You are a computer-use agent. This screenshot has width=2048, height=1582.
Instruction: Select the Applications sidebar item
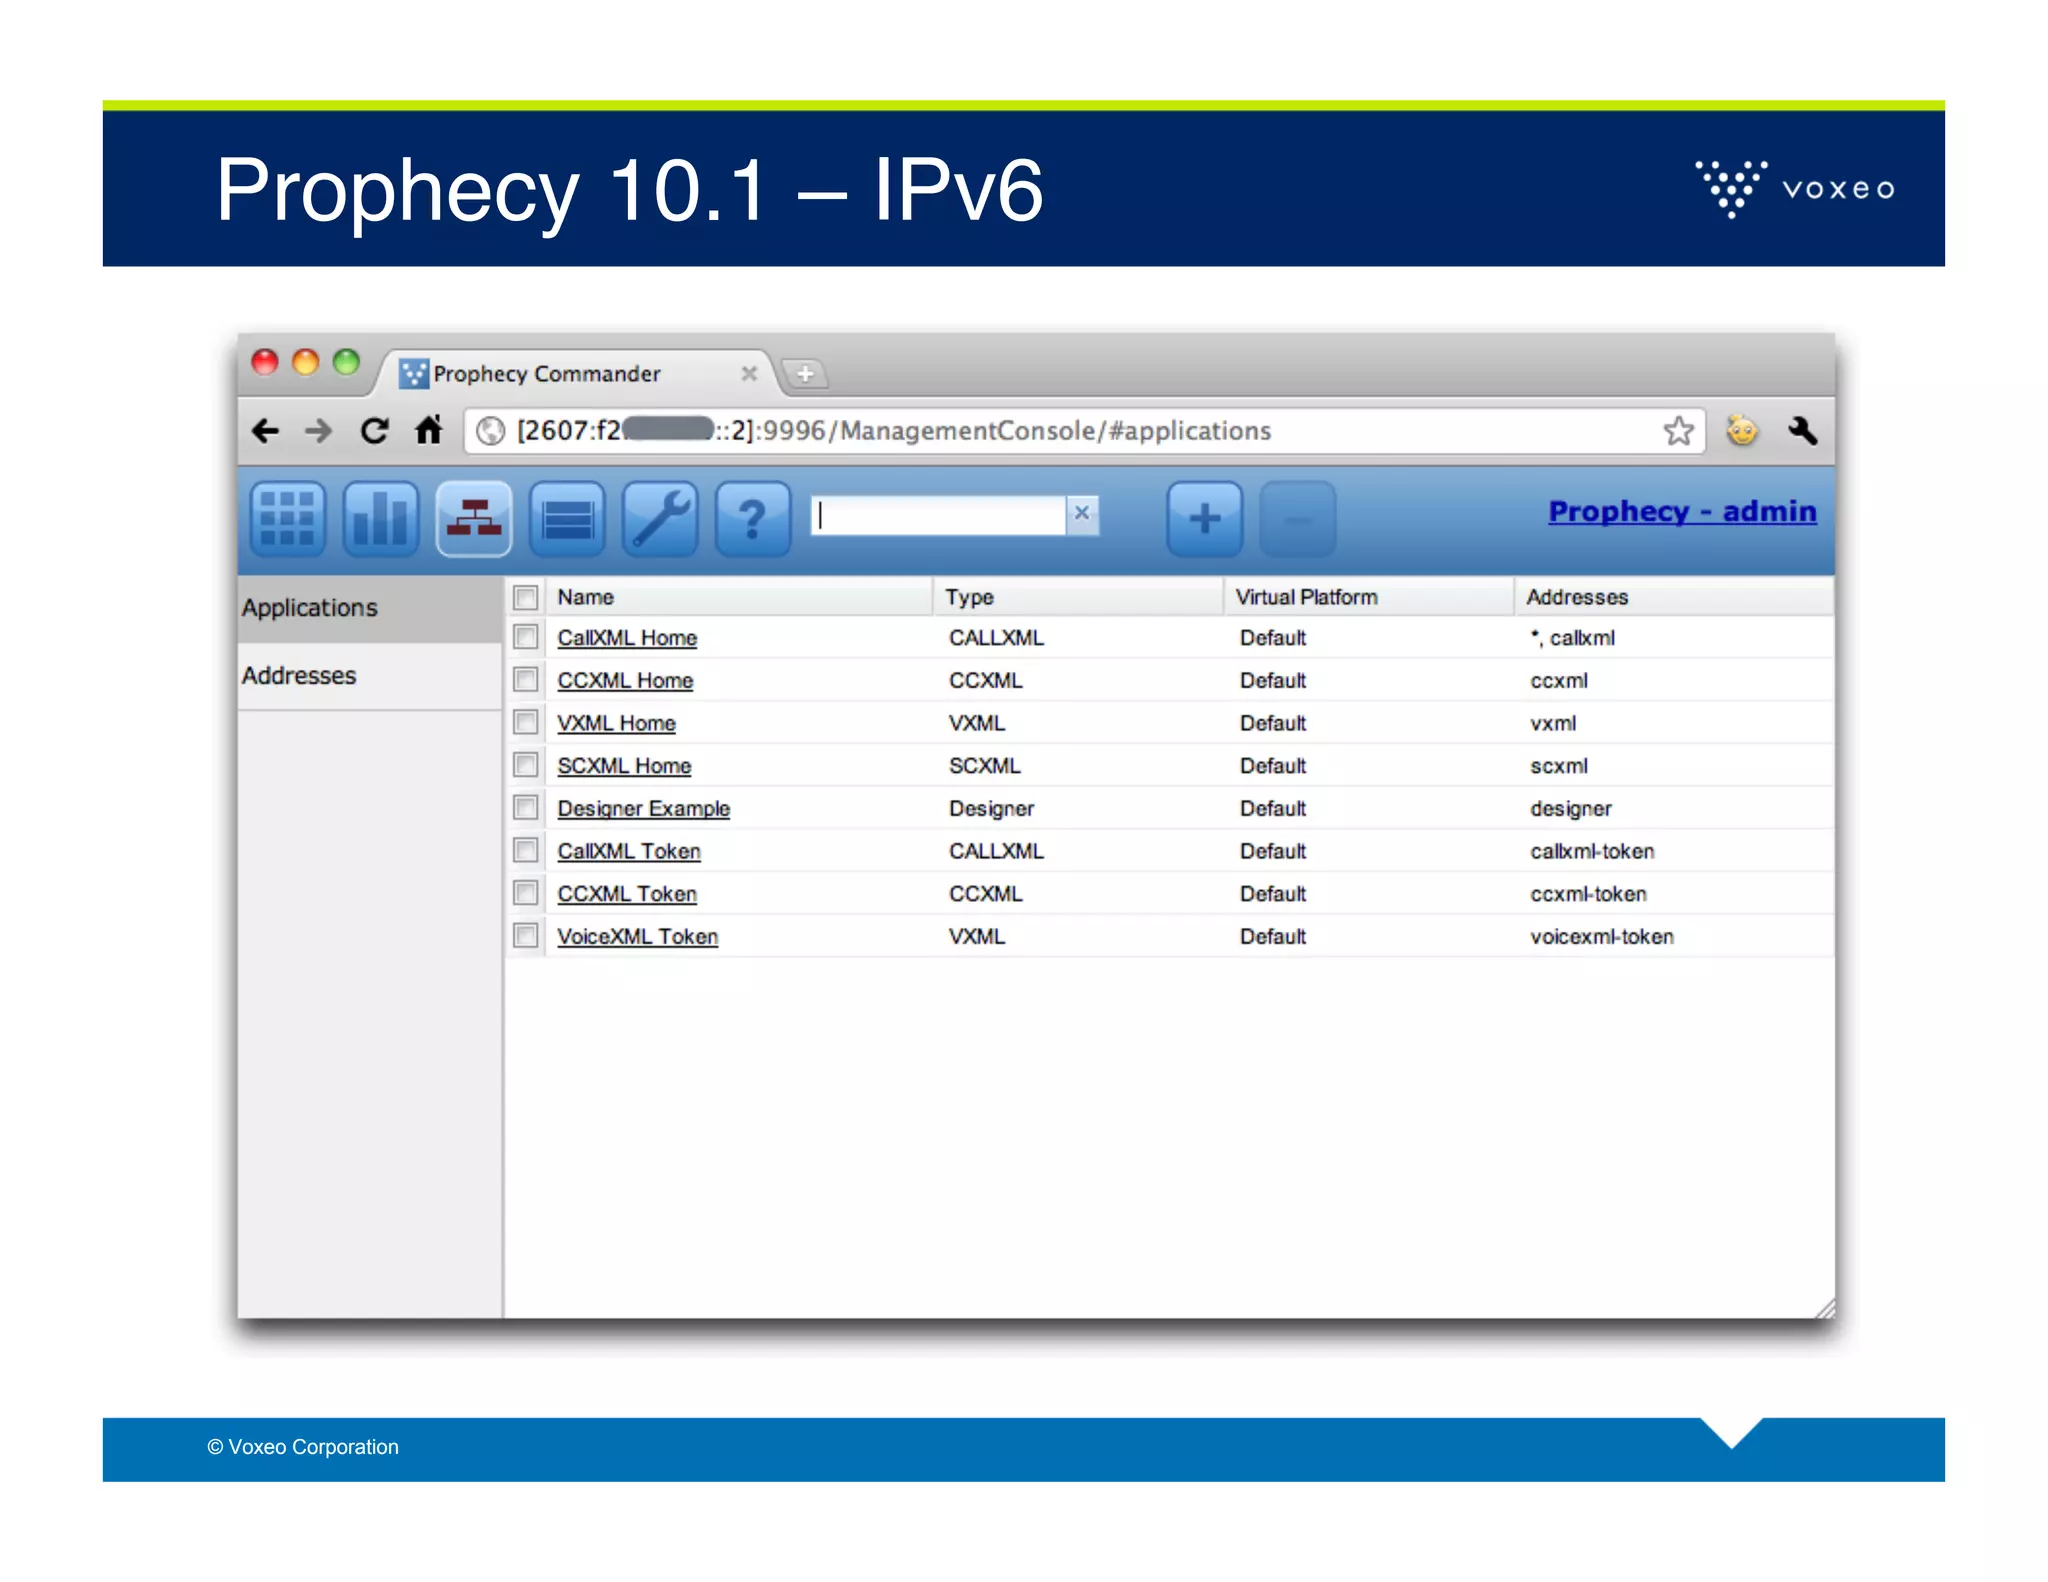click(x=370, y=608)
